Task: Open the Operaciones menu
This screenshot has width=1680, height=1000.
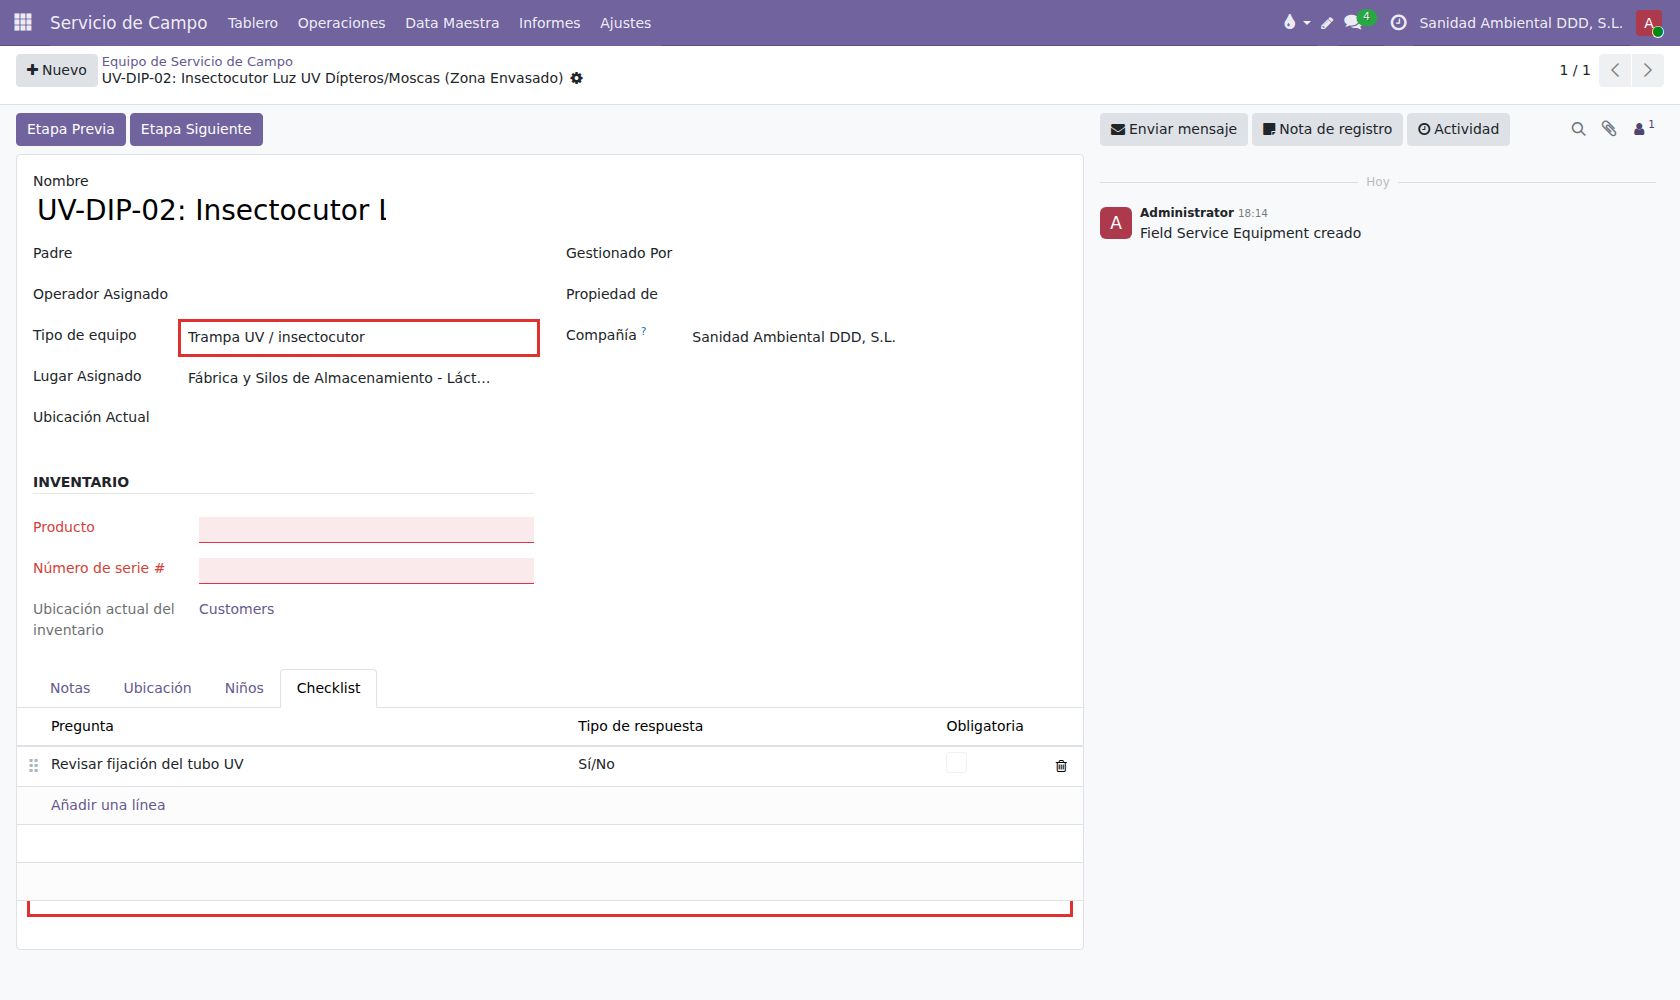Action: [341, 22]
